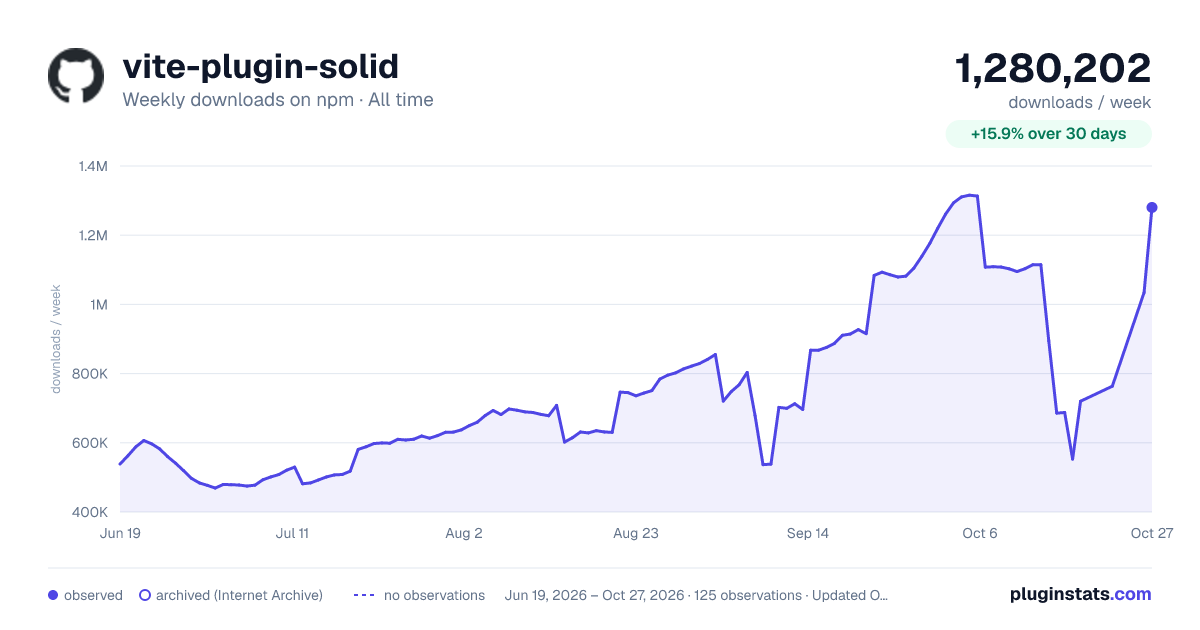The width and height of the screenshot is (1200, 630).
Task: Click the 'downloads / week' label under the total
Action: 1080,102
